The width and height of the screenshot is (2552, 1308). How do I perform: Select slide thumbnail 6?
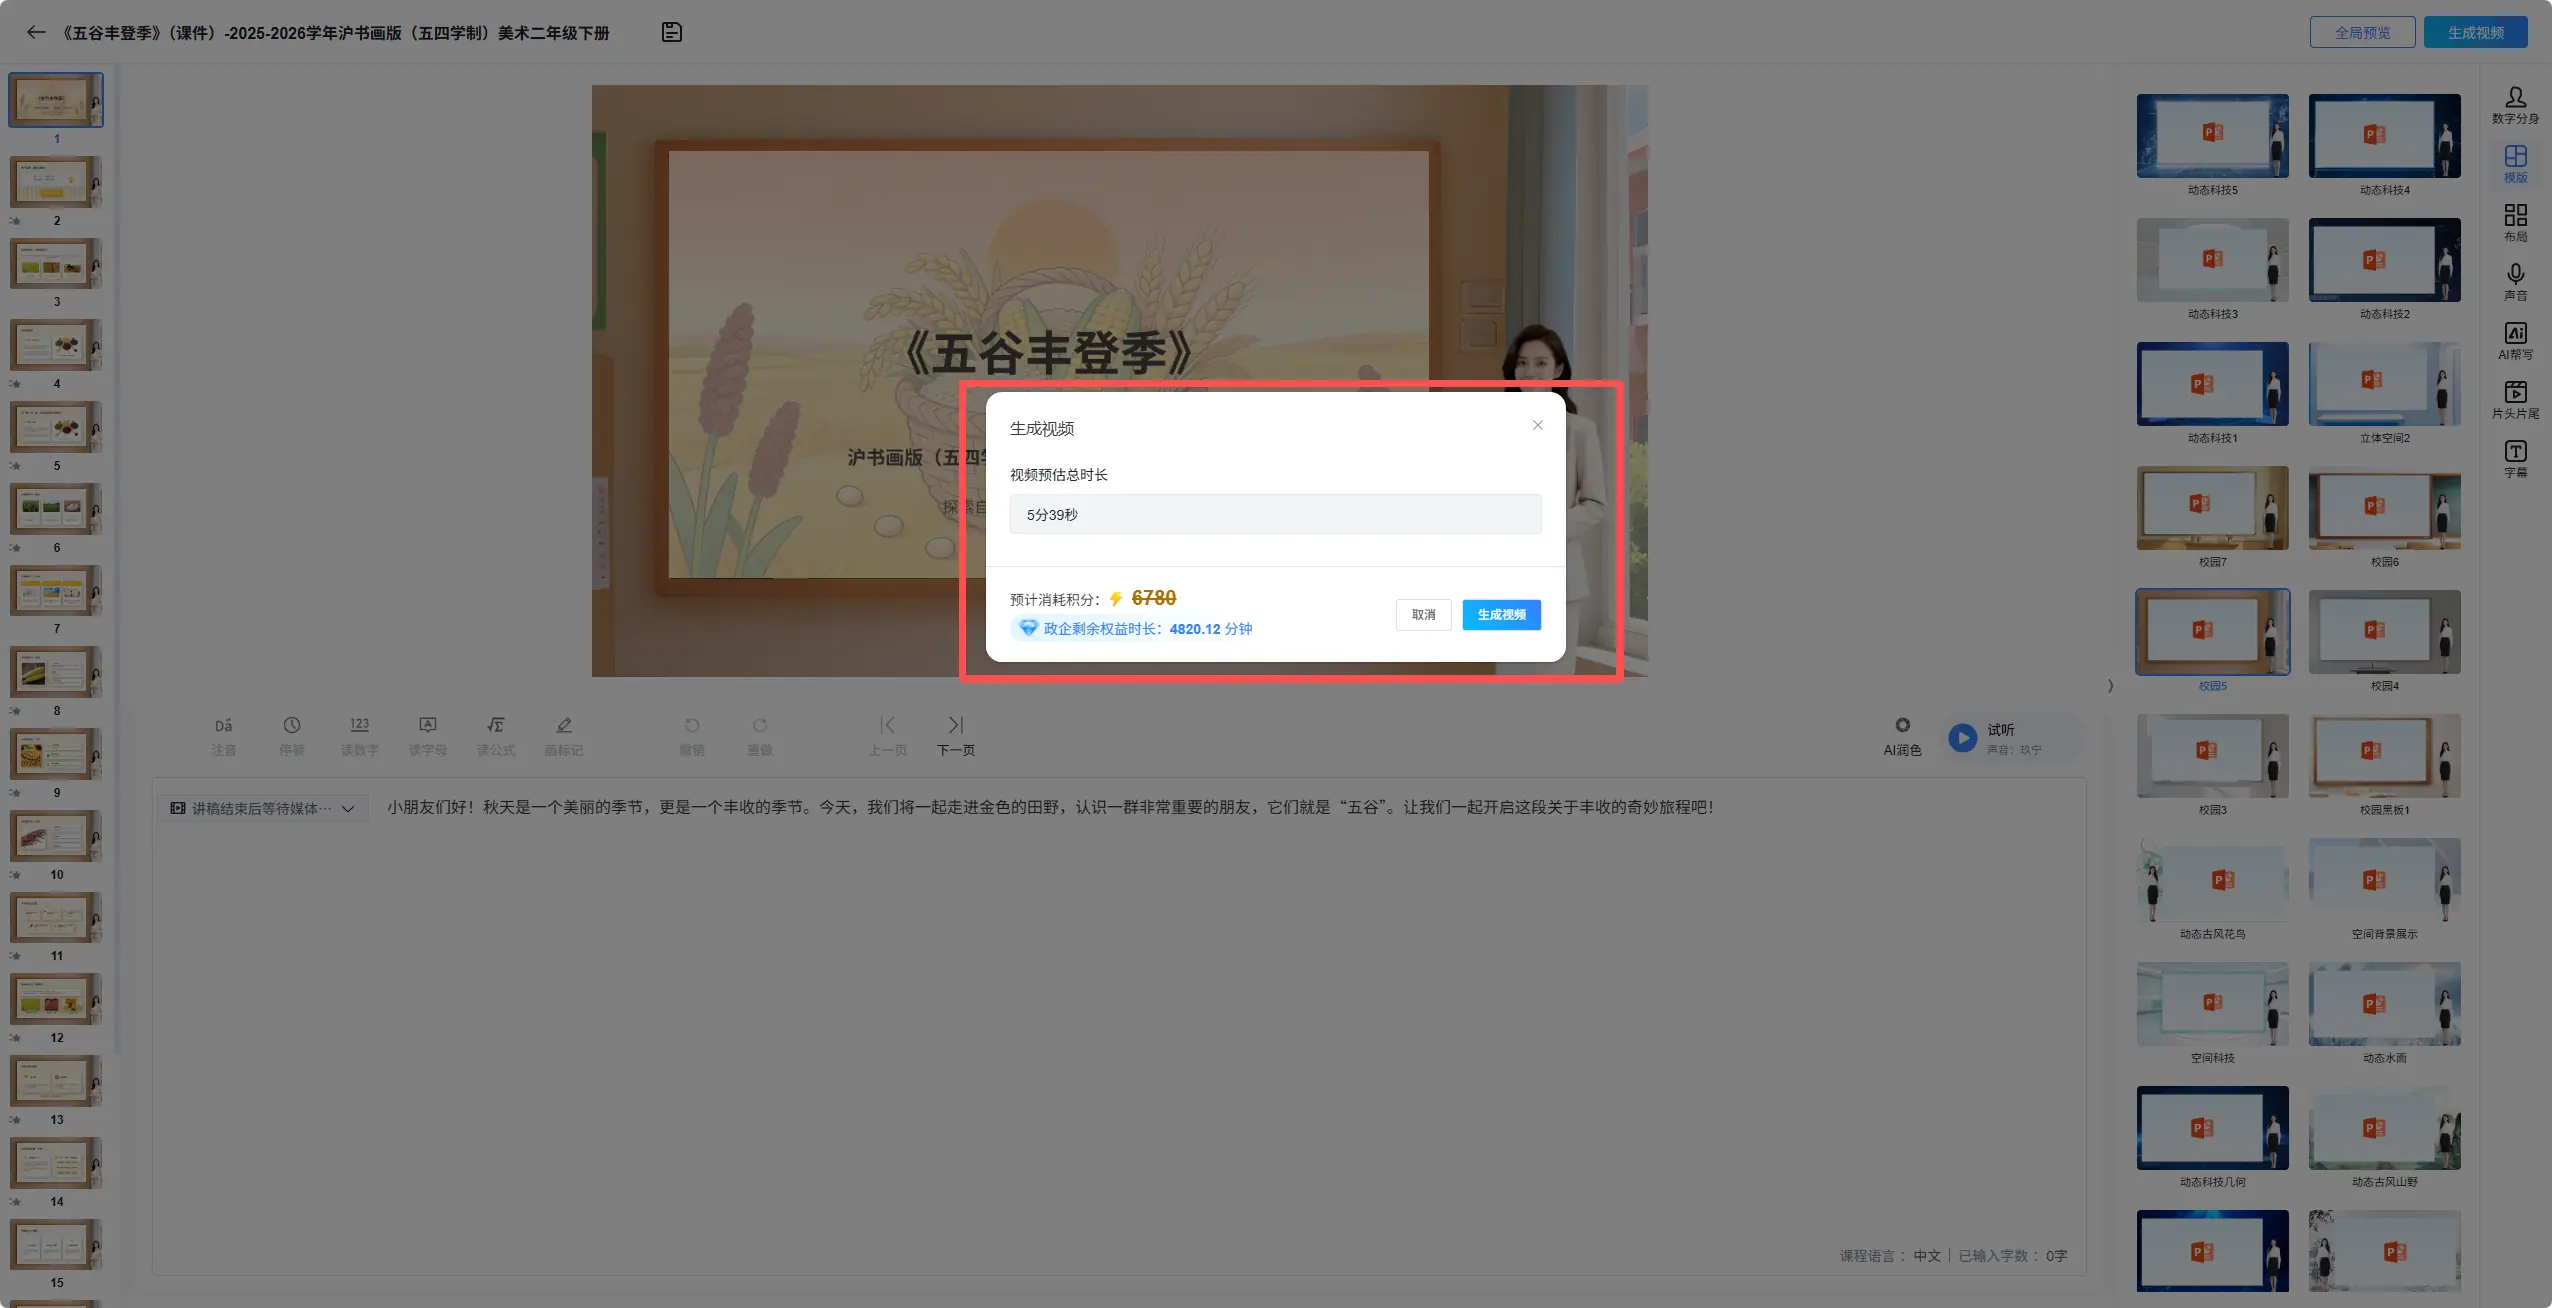56,509
